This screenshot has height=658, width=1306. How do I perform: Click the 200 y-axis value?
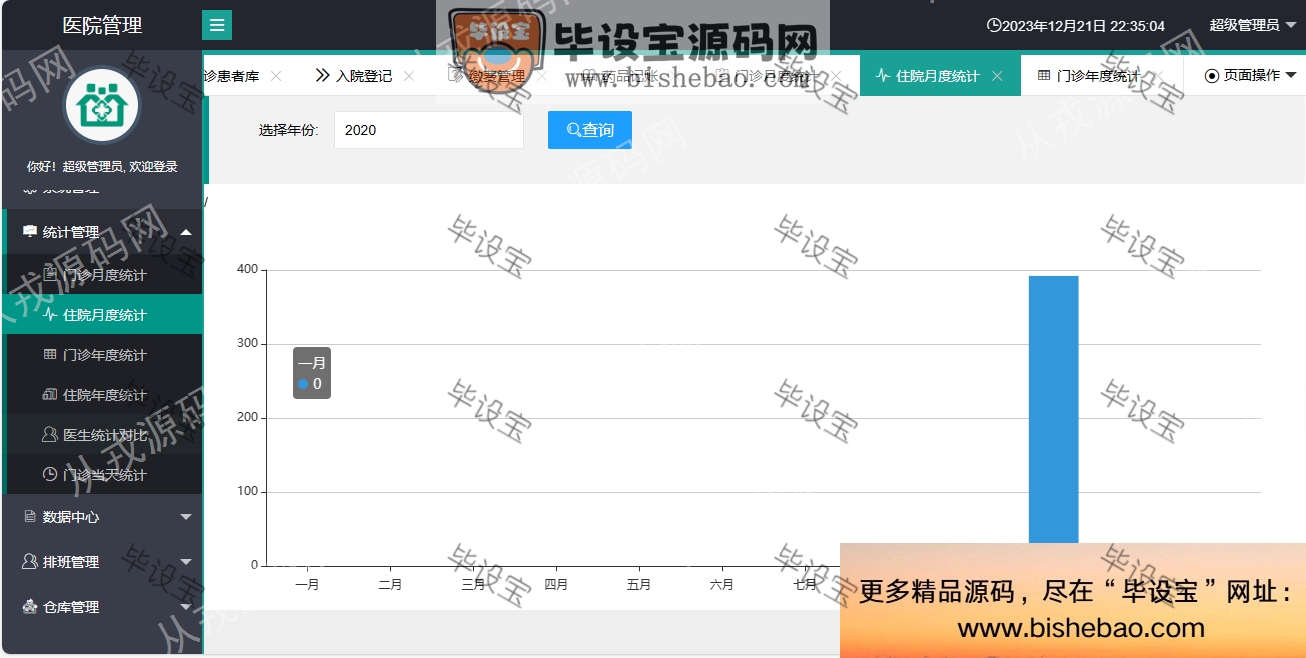247,418
